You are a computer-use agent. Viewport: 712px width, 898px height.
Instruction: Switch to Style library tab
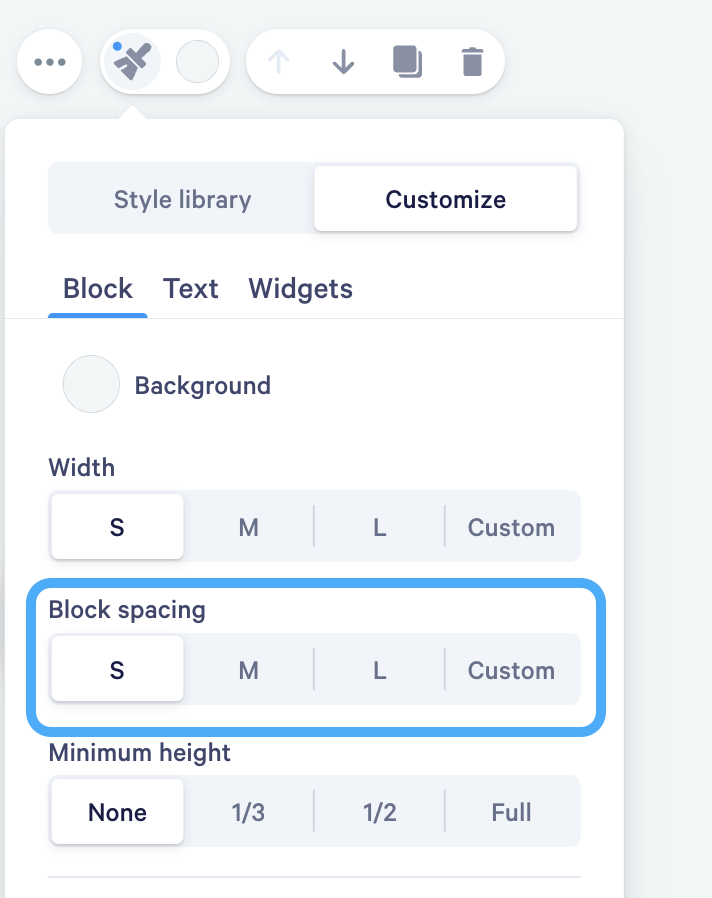pyautogui.click(x=182, y=199)
